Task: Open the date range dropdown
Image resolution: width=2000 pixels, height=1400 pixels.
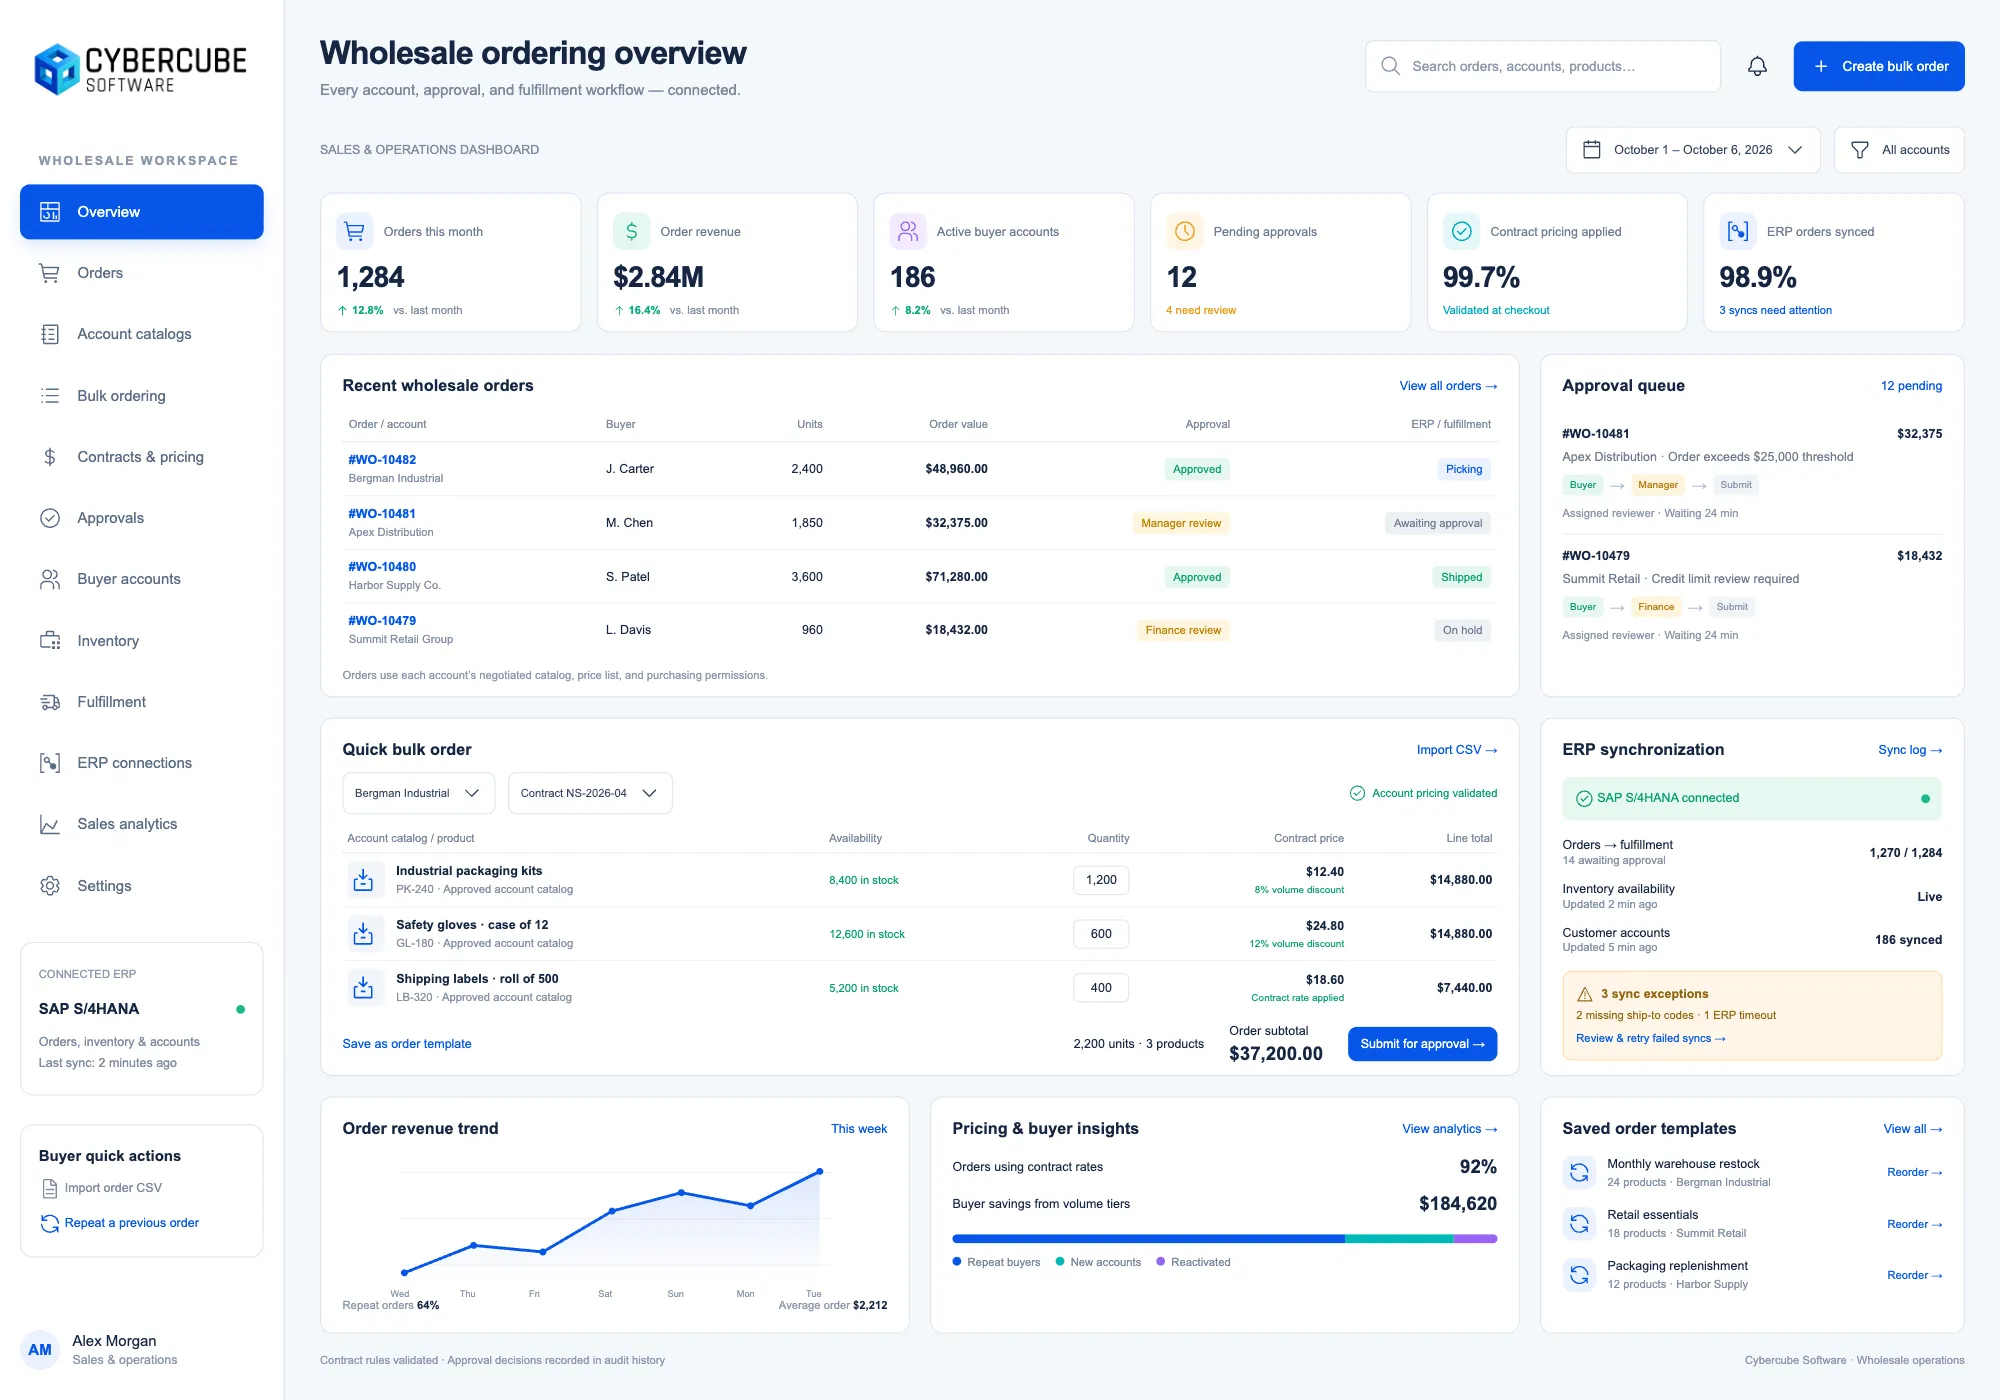Action: 1692,150
